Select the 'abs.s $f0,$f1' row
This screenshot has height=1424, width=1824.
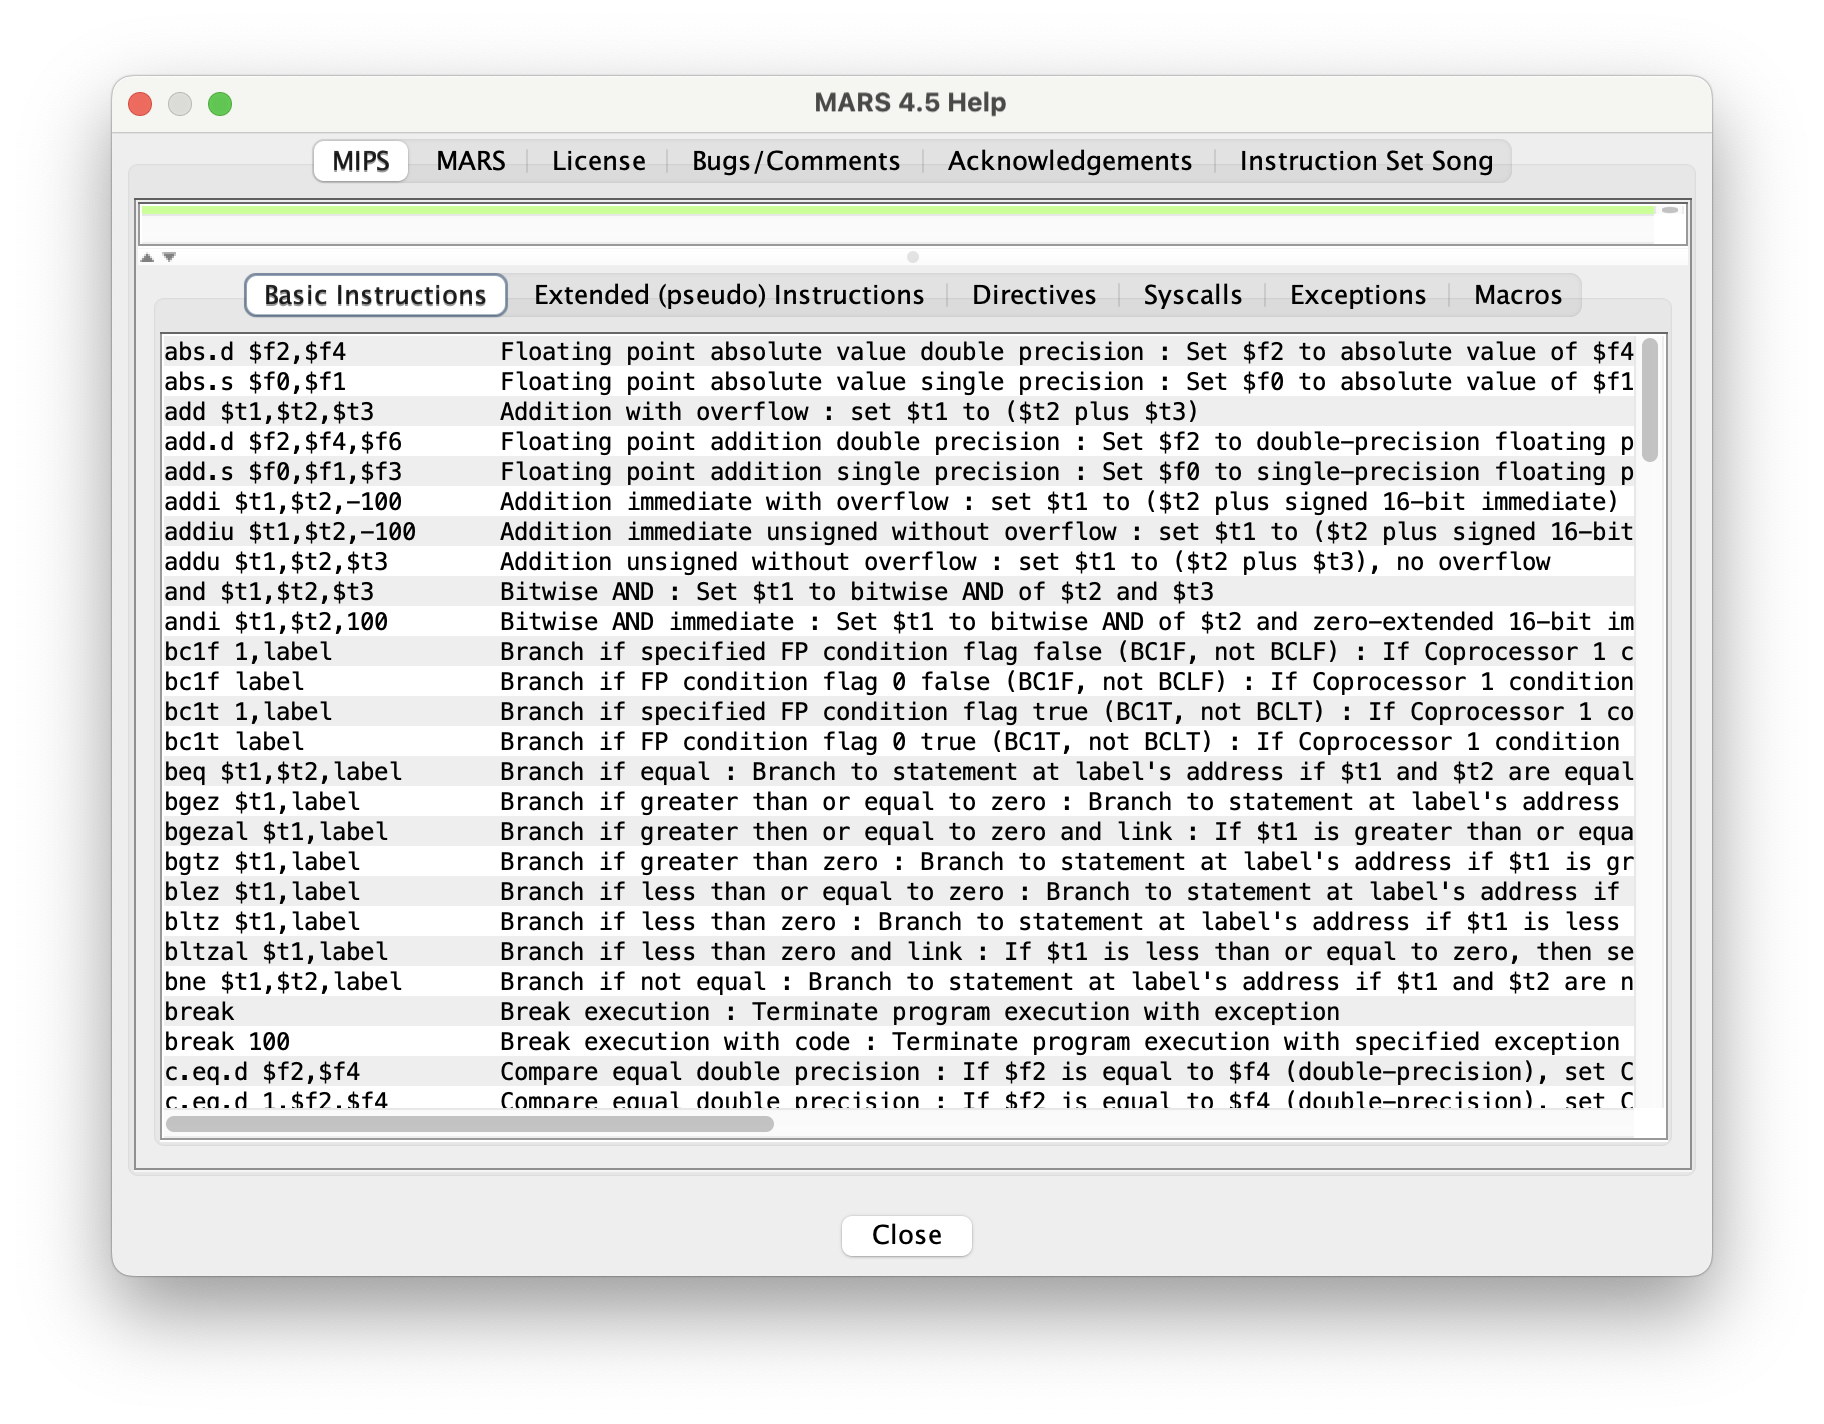pos(898,382)
